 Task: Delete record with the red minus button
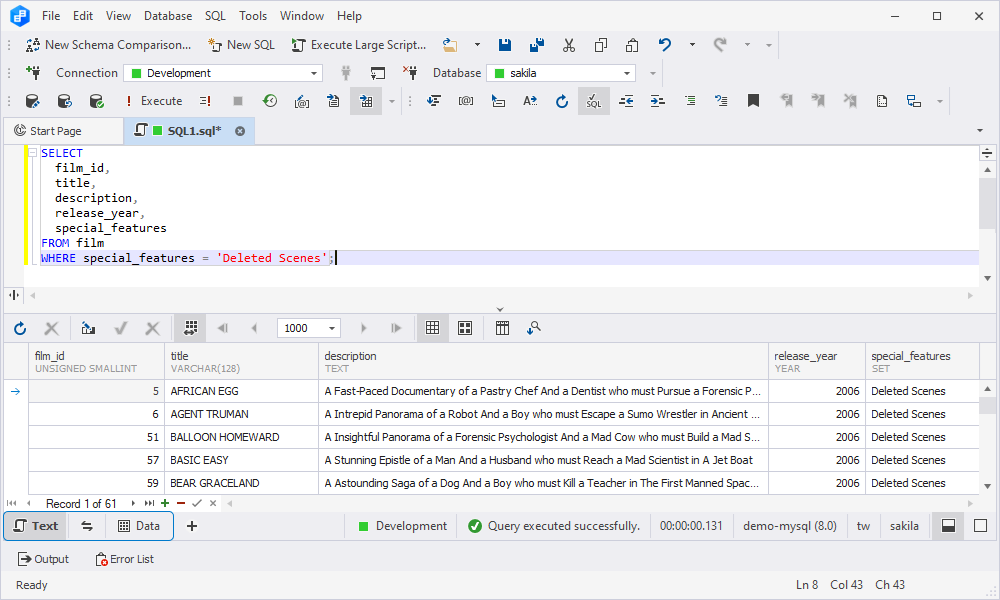pyautogui.click(x=181, y=503)
